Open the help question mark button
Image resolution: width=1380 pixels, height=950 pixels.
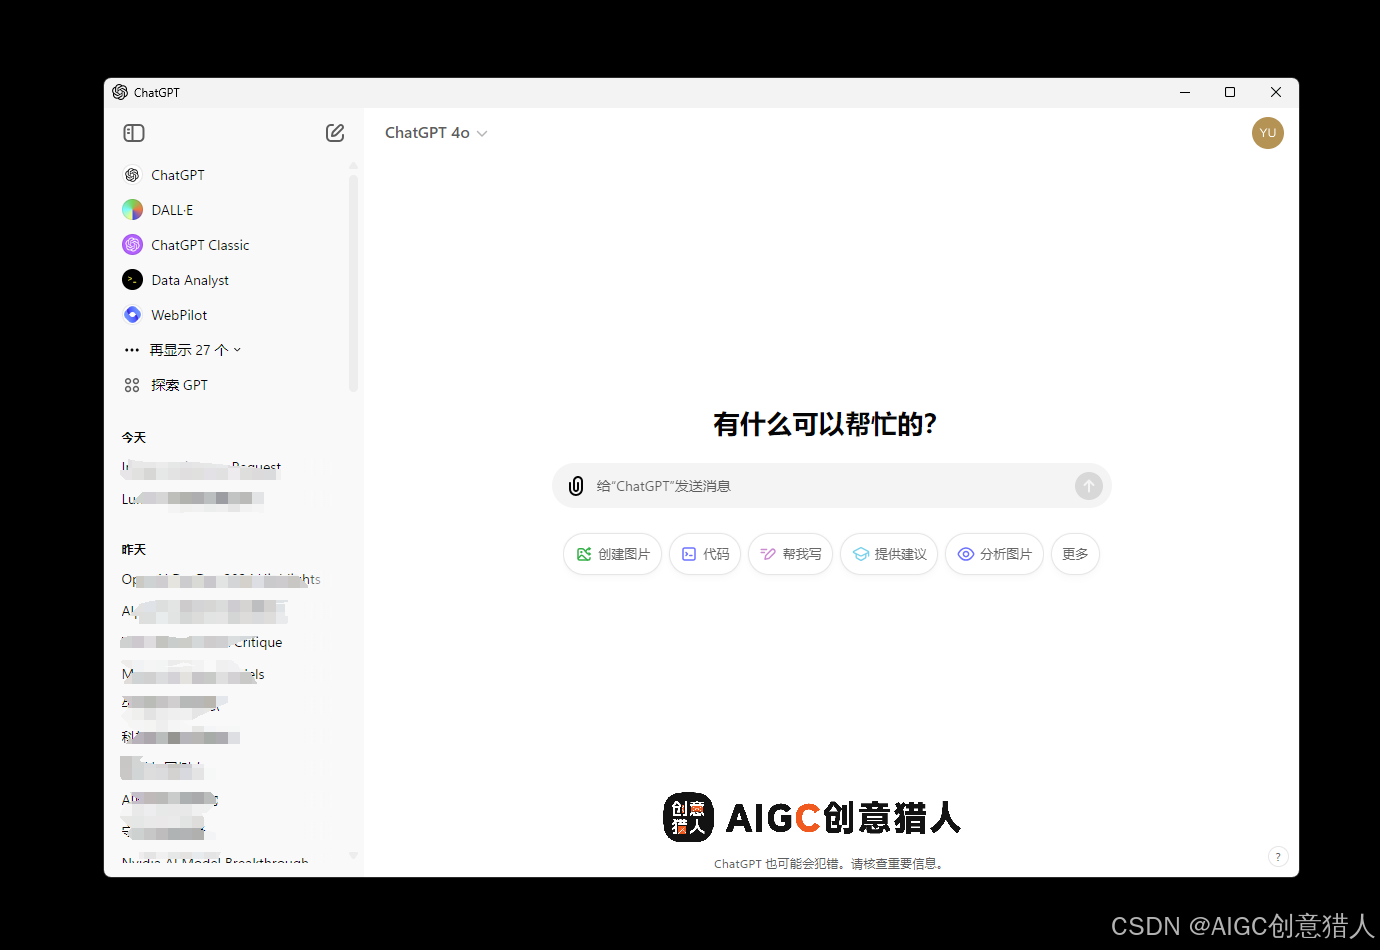pos(1277,857)
